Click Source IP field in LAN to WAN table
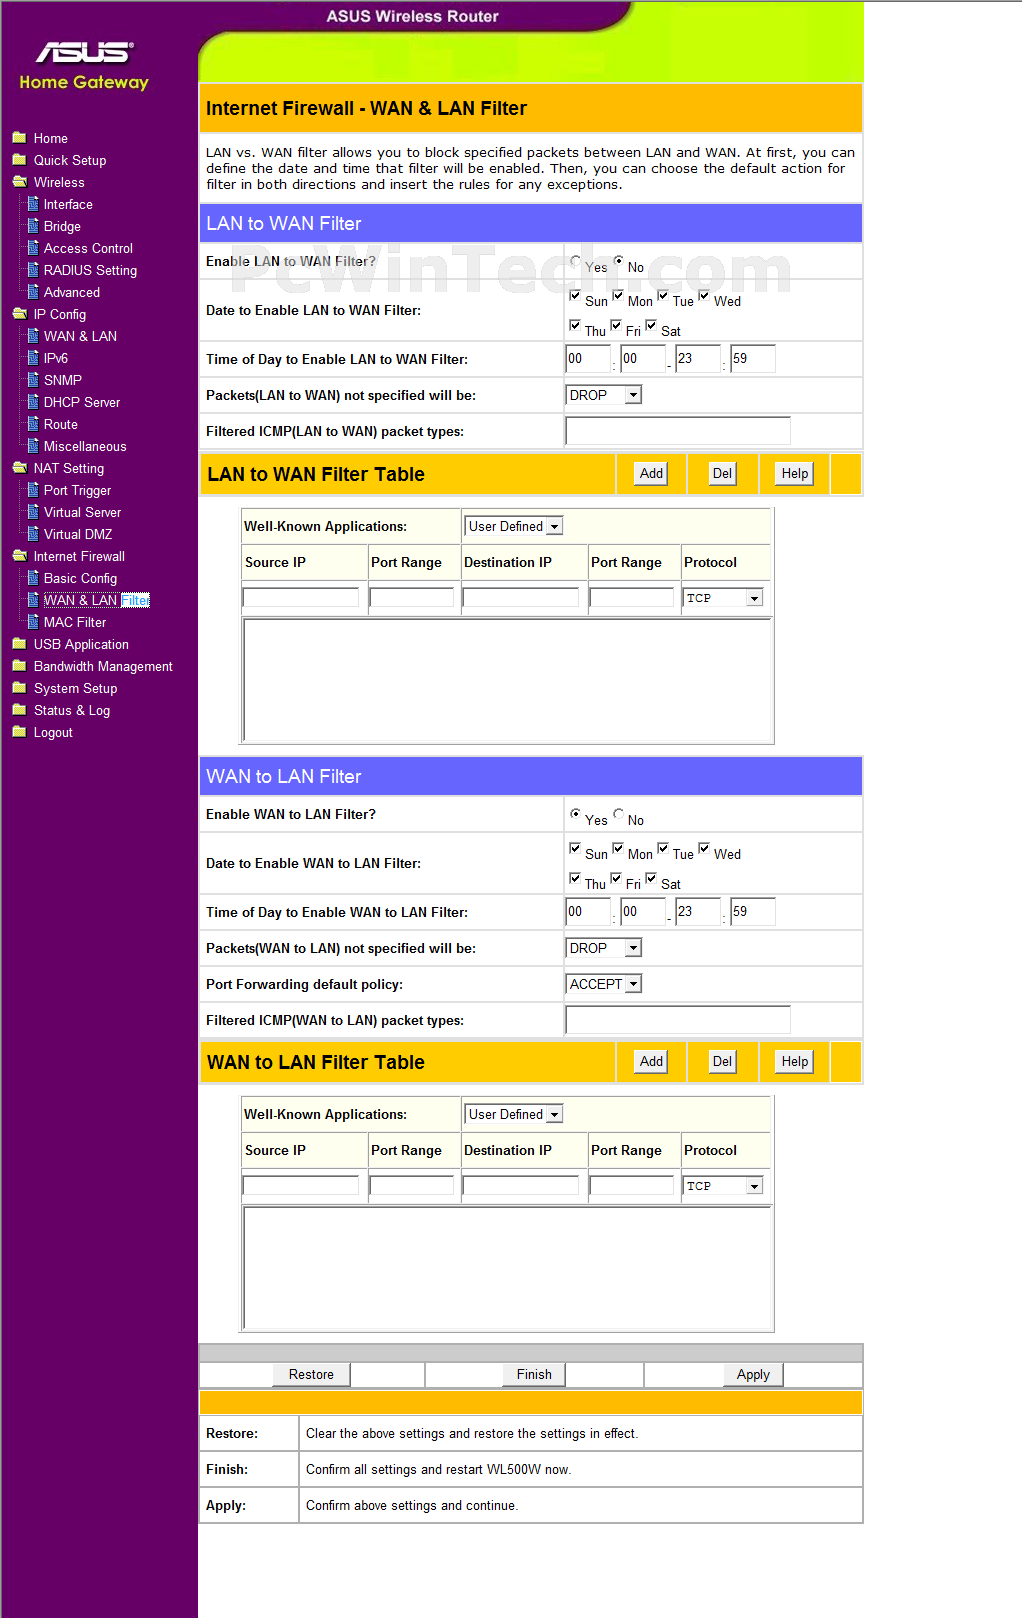The image size is (1022, 1618). (x=301, y=598)
